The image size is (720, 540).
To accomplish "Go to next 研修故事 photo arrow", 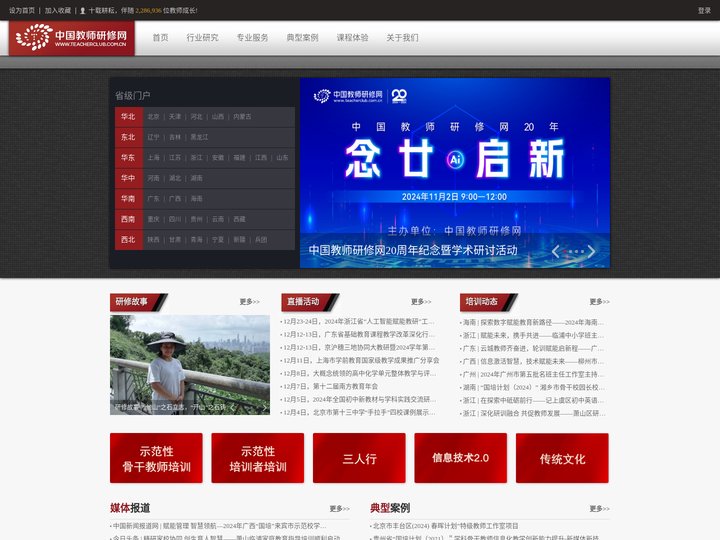I will pyautogui.click(x=264, y=407).
